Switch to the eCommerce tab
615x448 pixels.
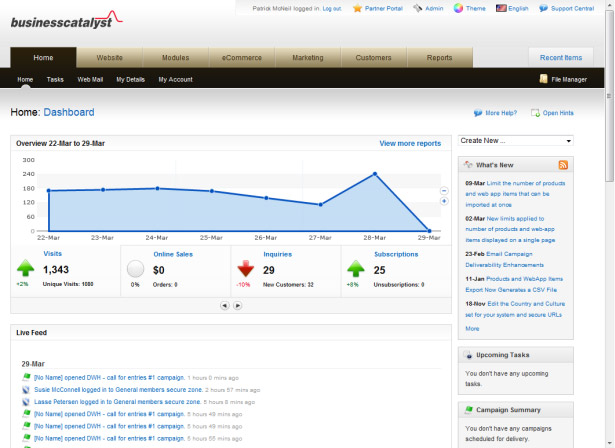click(x=242, y=58)
